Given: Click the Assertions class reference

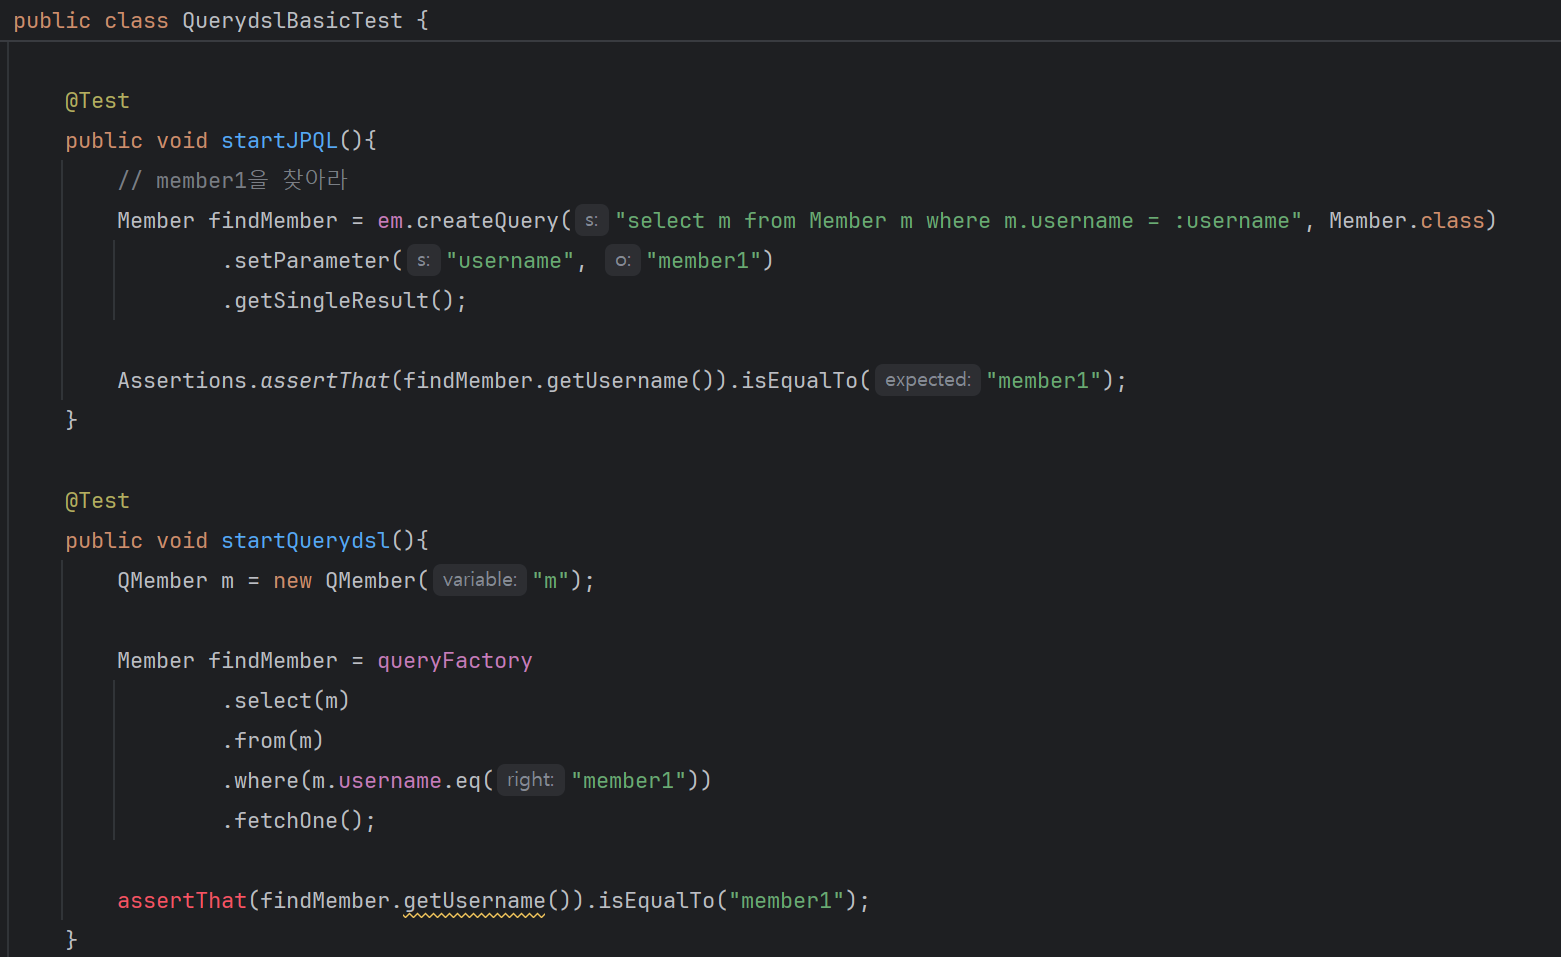Looking at the screenshot, I should pos(182,381).
